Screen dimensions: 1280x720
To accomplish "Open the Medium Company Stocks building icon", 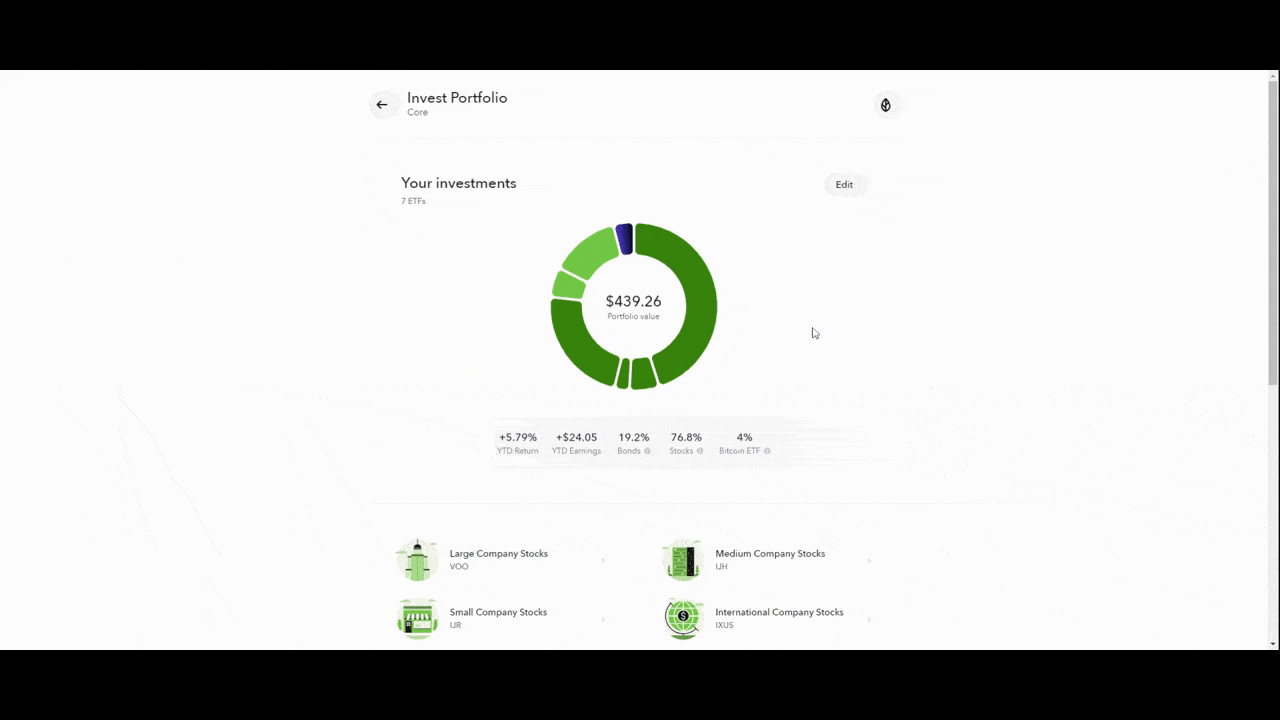I will tap(683, 560).
